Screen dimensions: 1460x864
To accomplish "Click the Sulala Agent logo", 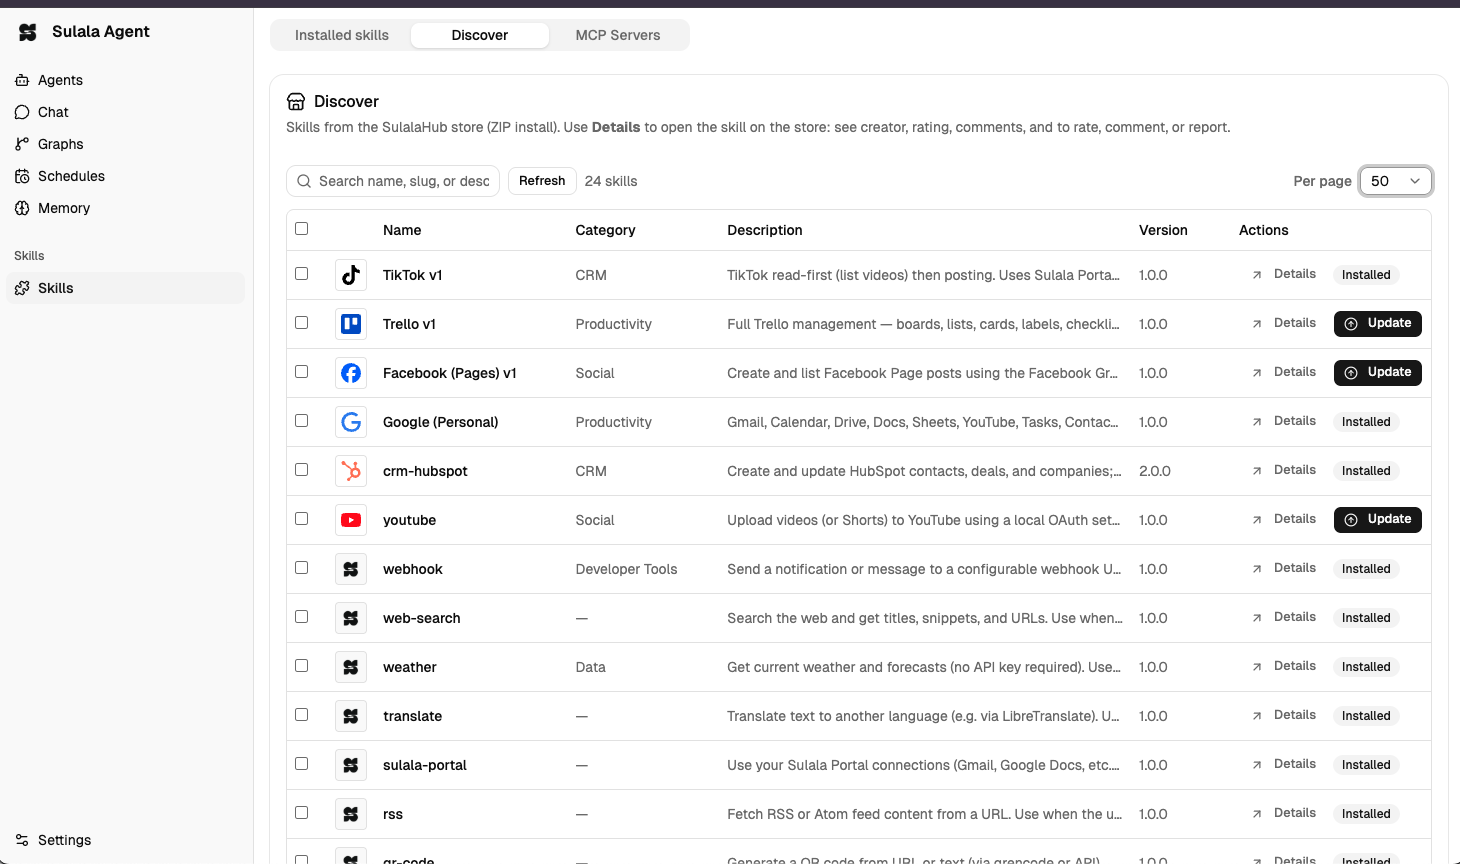I will [x=28, y=32].
